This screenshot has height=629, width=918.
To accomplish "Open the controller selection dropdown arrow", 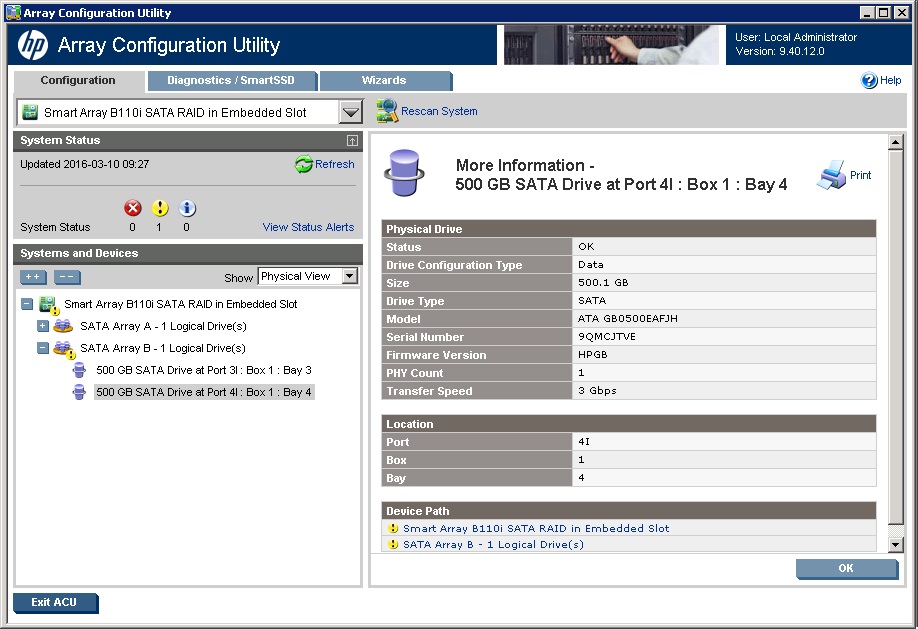I will pyautogui.click(x=350, y=112).
